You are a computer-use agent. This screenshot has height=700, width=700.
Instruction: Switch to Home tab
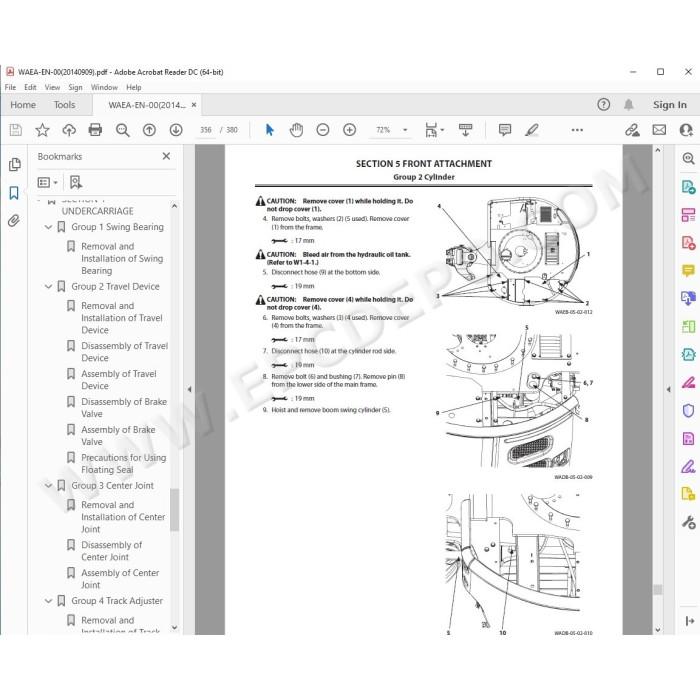[x=23, y=104]
